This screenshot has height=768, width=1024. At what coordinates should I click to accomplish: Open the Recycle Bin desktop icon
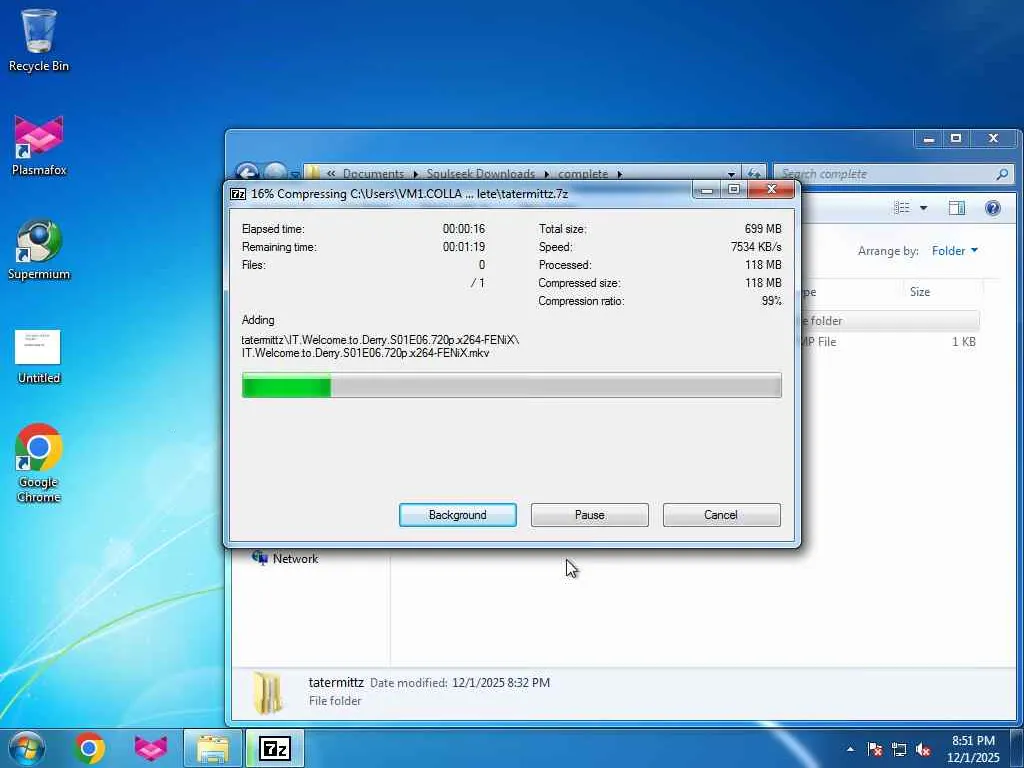pos(39,40)
